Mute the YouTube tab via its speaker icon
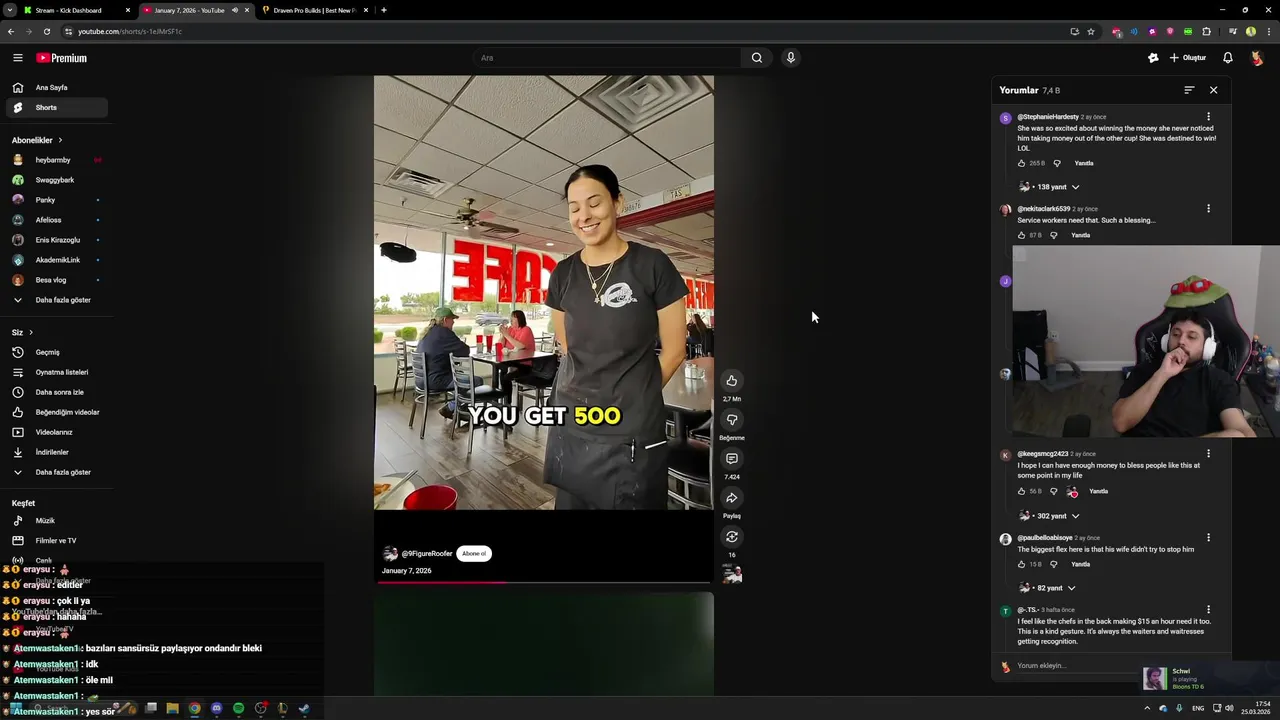1280x720 pixels. pyautogui.click(x=235, y=10)
